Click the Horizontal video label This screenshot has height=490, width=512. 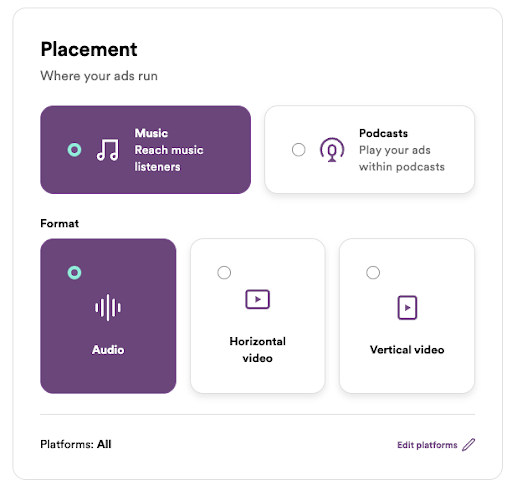(257, 350)
